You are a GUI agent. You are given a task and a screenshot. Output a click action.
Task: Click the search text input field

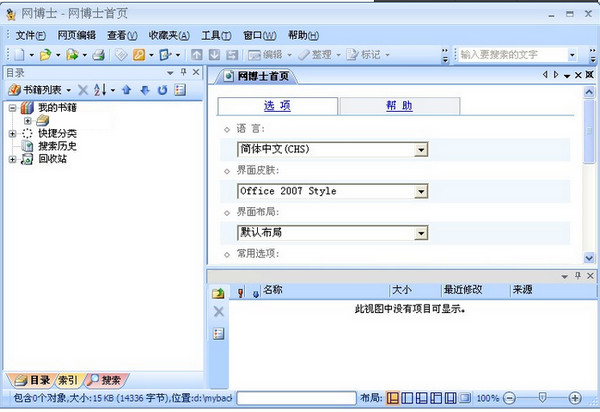(x=520, y=54)
